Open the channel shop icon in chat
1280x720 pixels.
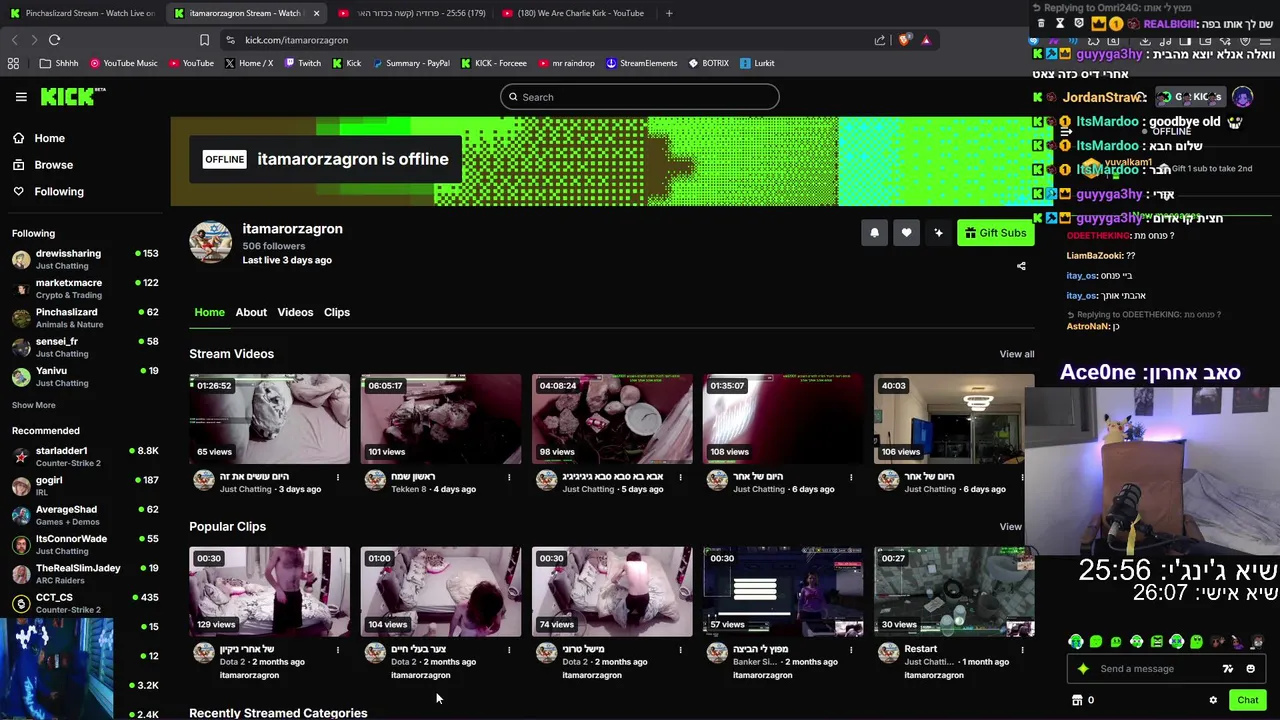[x=1077, y=700]
